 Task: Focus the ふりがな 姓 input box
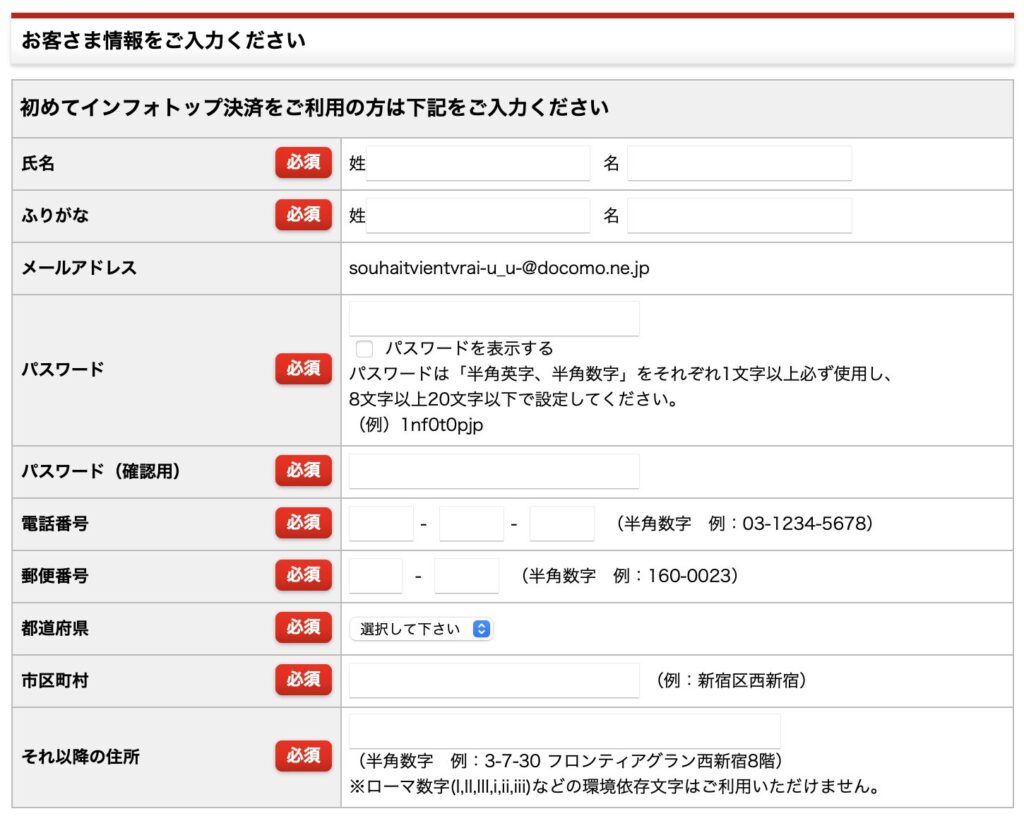click(478, 216)
